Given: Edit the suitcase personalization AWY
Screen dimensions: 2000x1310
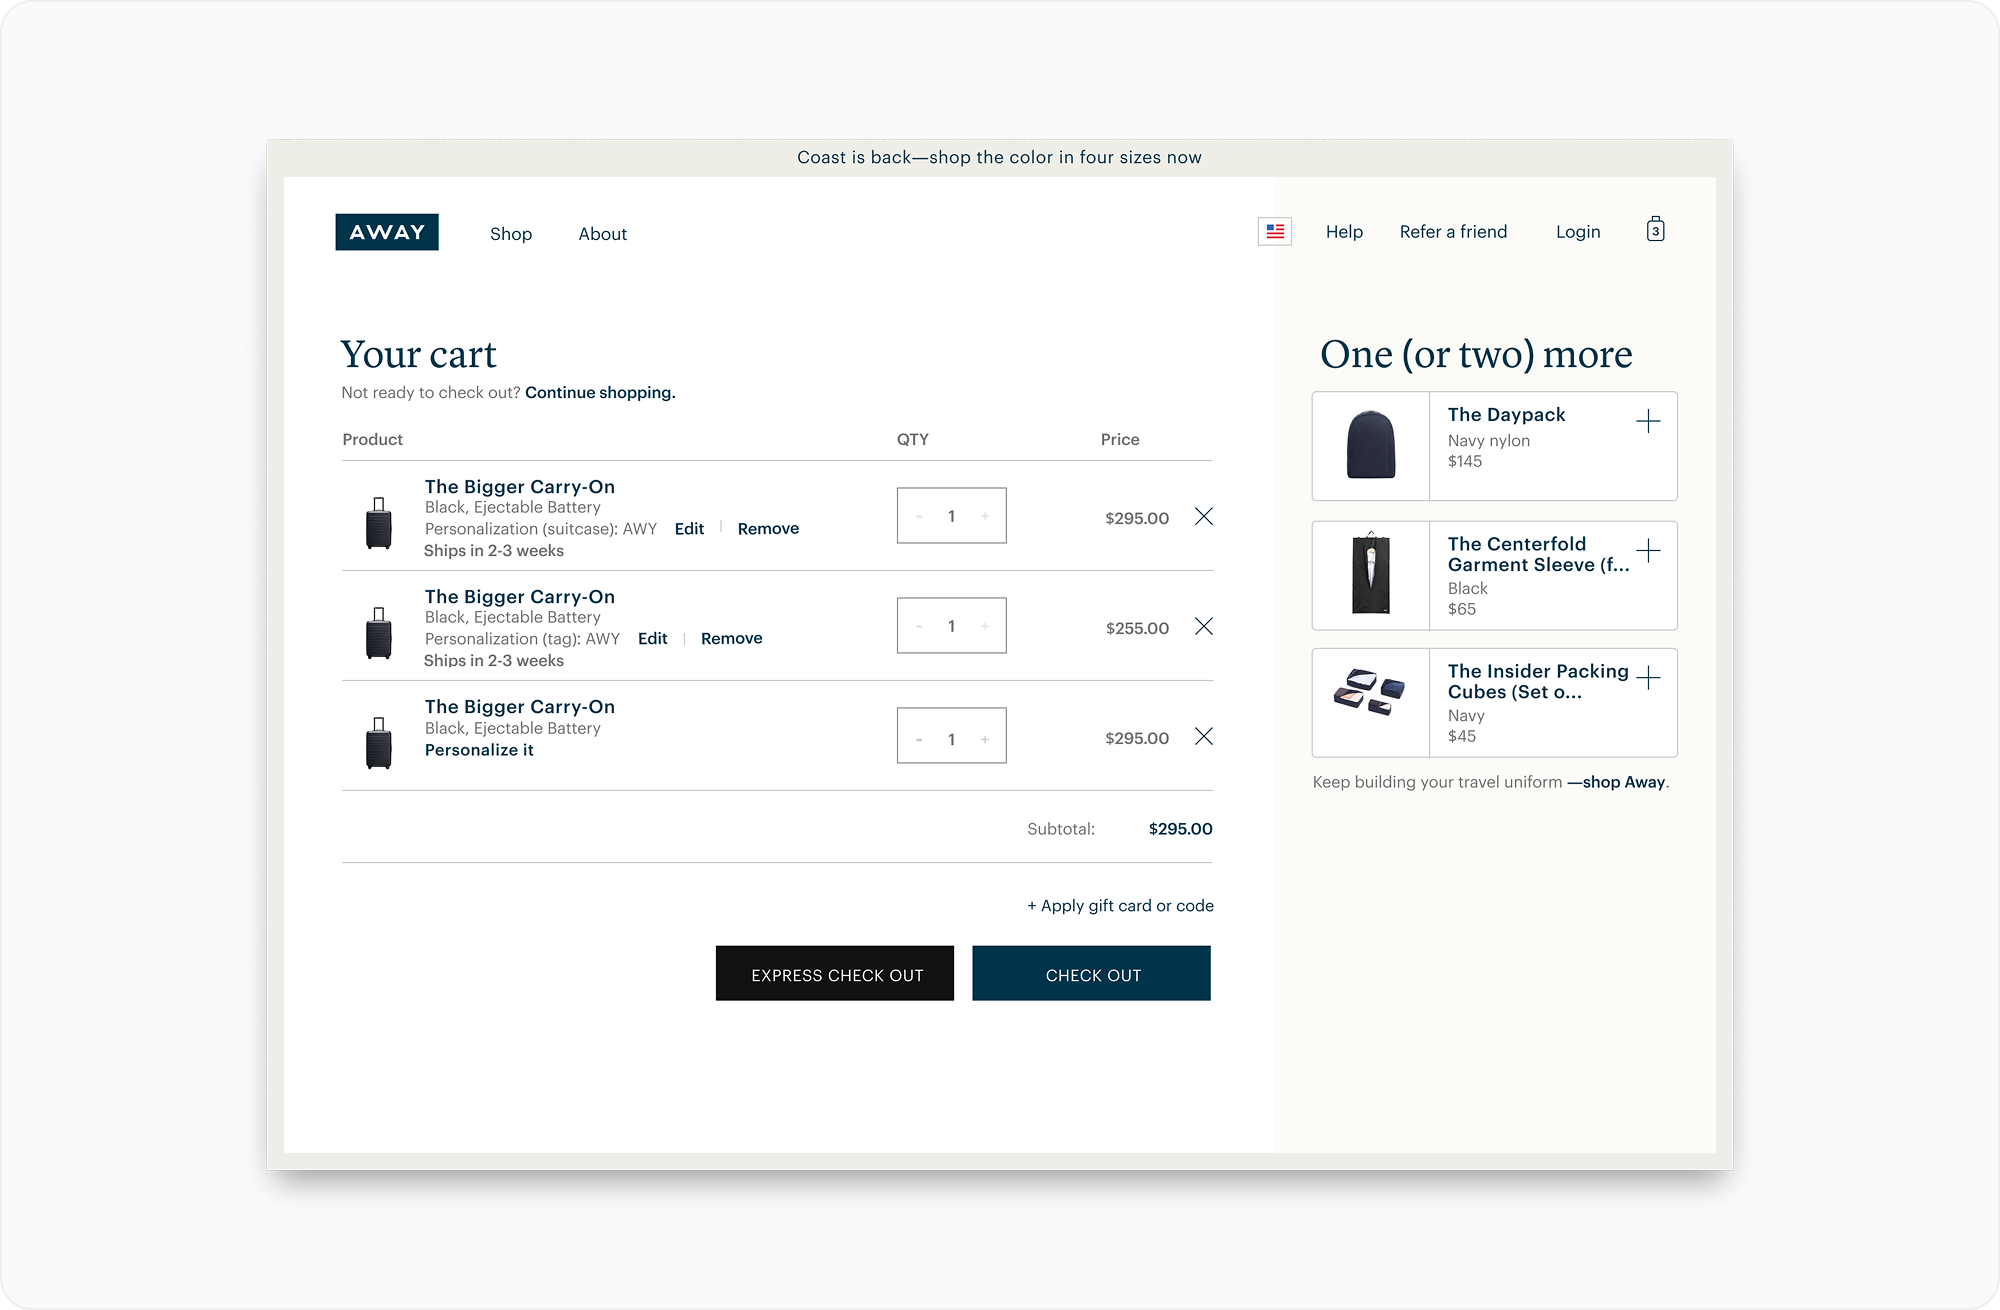Looking at the screenshot, I should coord(689,528).
